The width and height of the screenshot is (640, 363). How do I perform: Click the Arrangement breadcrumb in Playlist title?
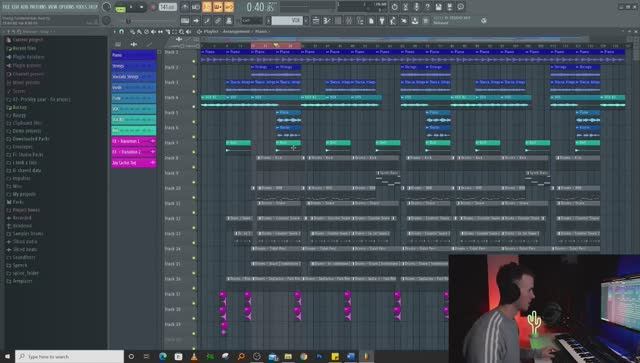coord(236,31)
